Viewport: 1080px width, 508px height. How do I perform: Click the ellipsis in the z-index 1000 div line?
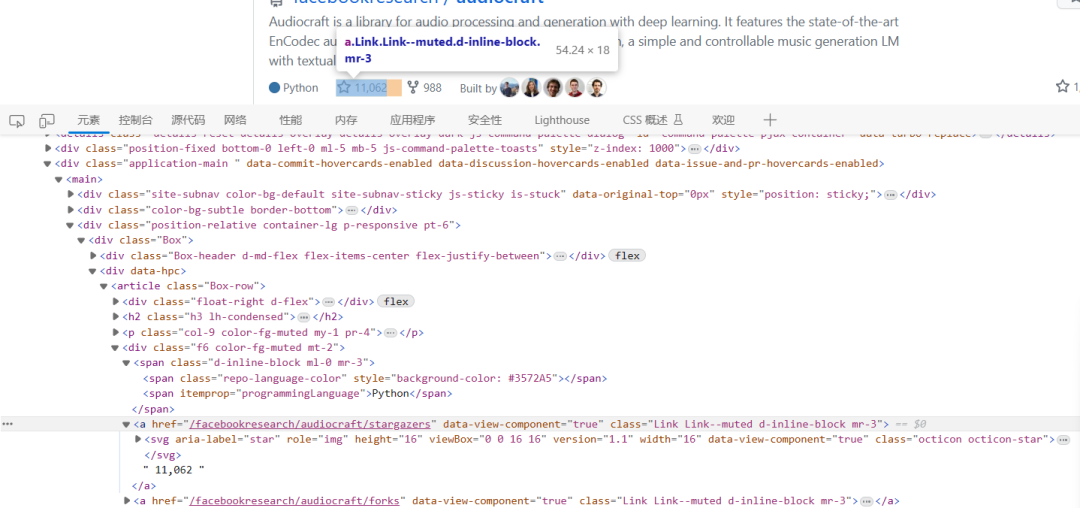pos(694,149)
